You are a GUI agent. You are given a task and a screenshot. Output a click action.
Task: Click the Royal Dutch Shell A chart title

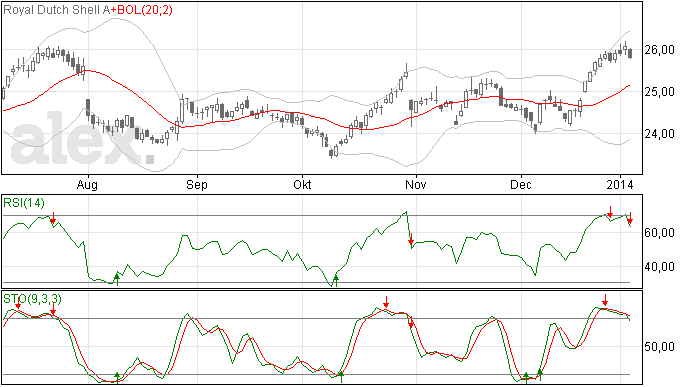pos(56,10)
